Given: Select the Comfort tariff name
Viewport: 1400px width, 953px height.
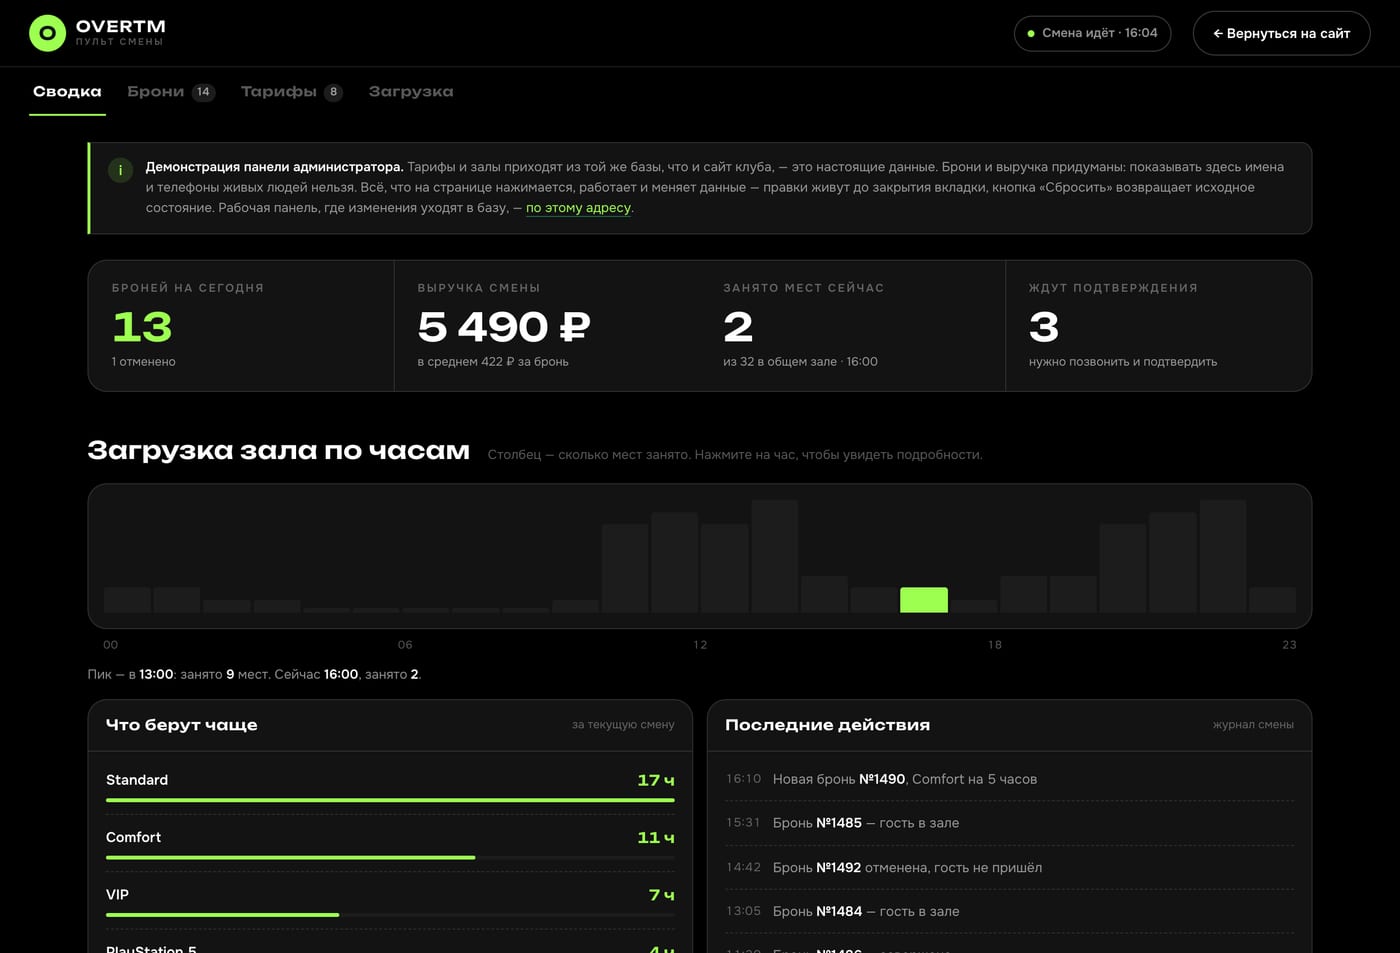Looking at the screenshot, I should pos(133,837).
